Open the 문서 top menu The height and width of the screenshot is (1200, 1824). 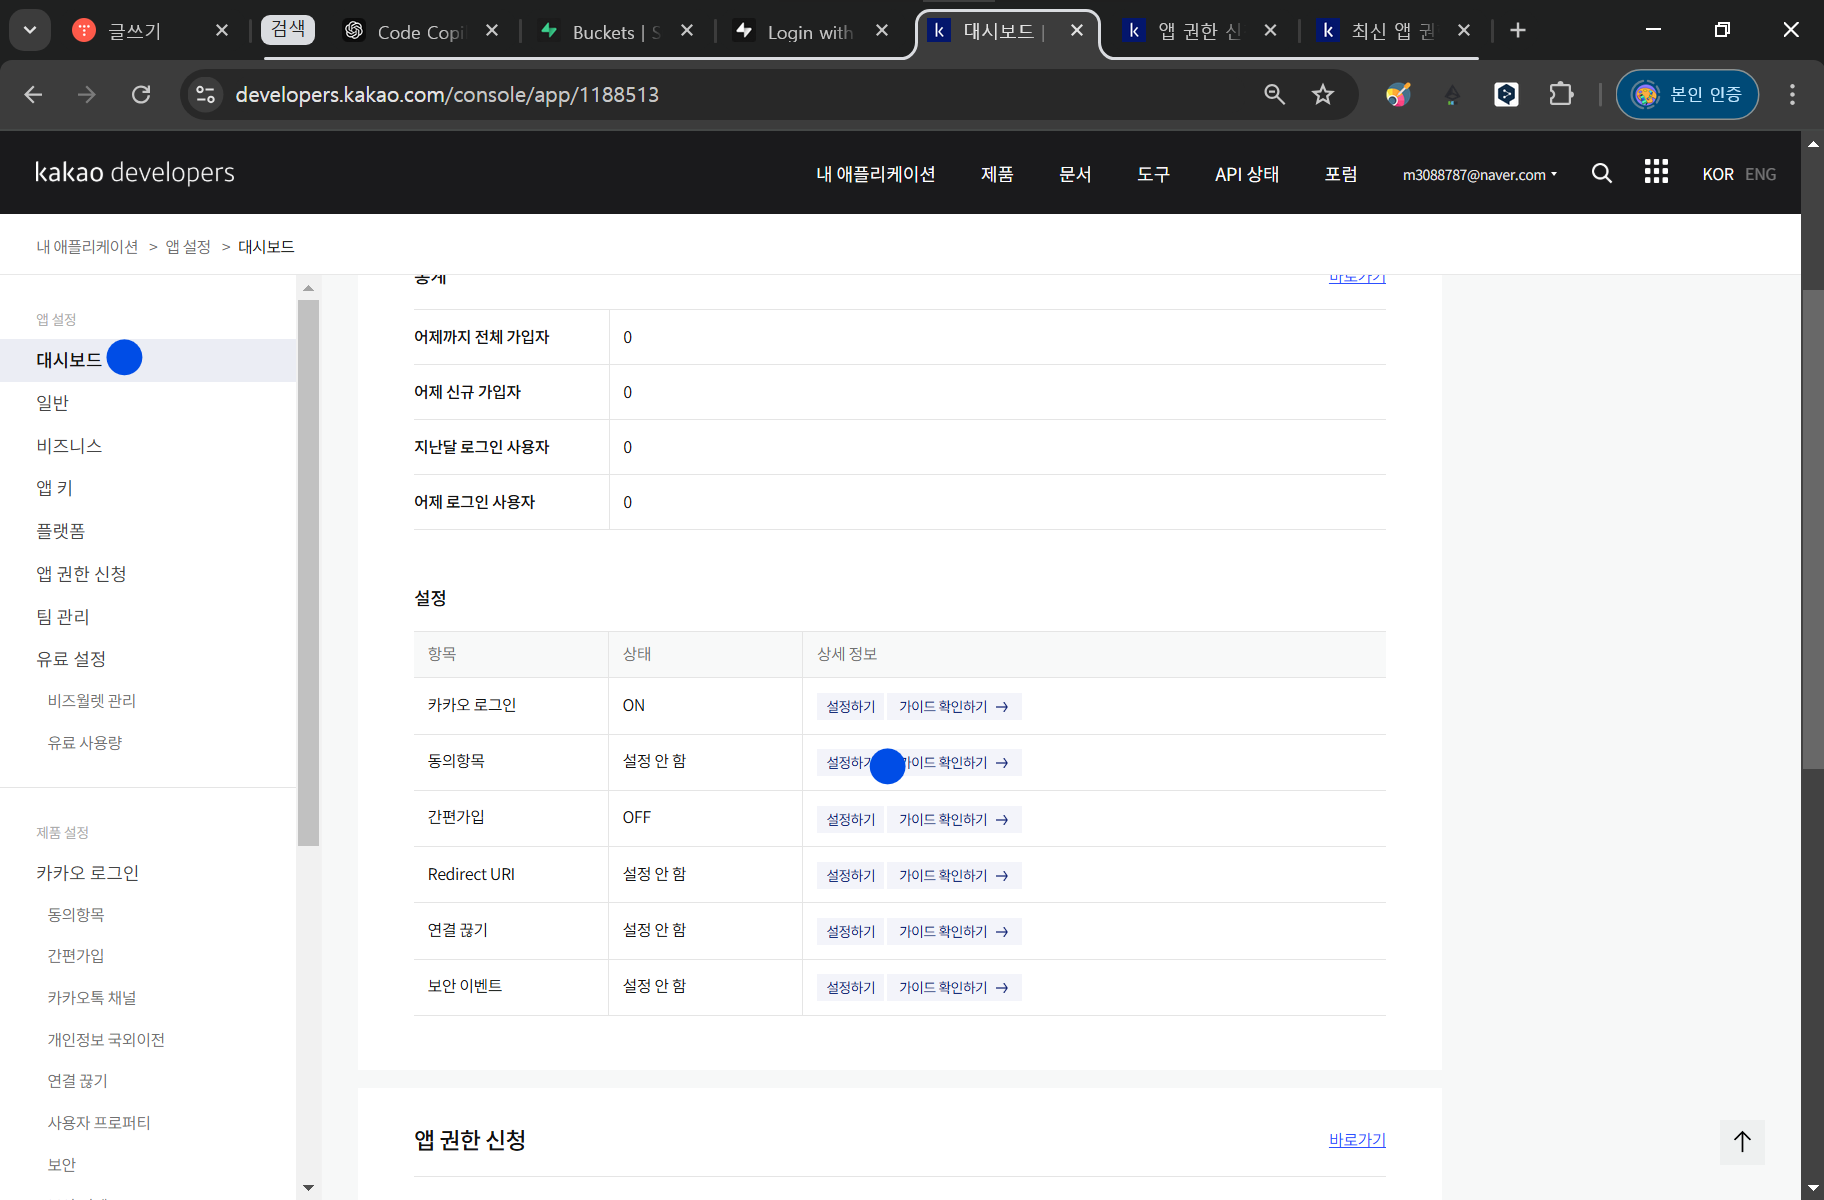point(1075,174)
